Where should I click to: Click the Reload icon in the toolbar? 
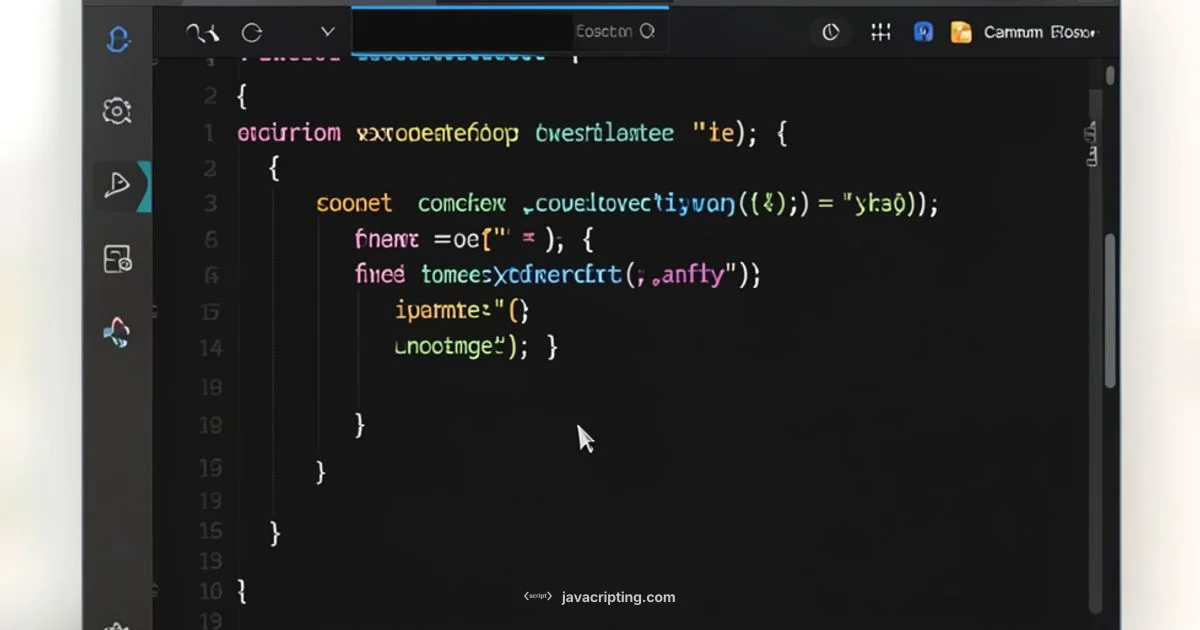coord(251,31)
